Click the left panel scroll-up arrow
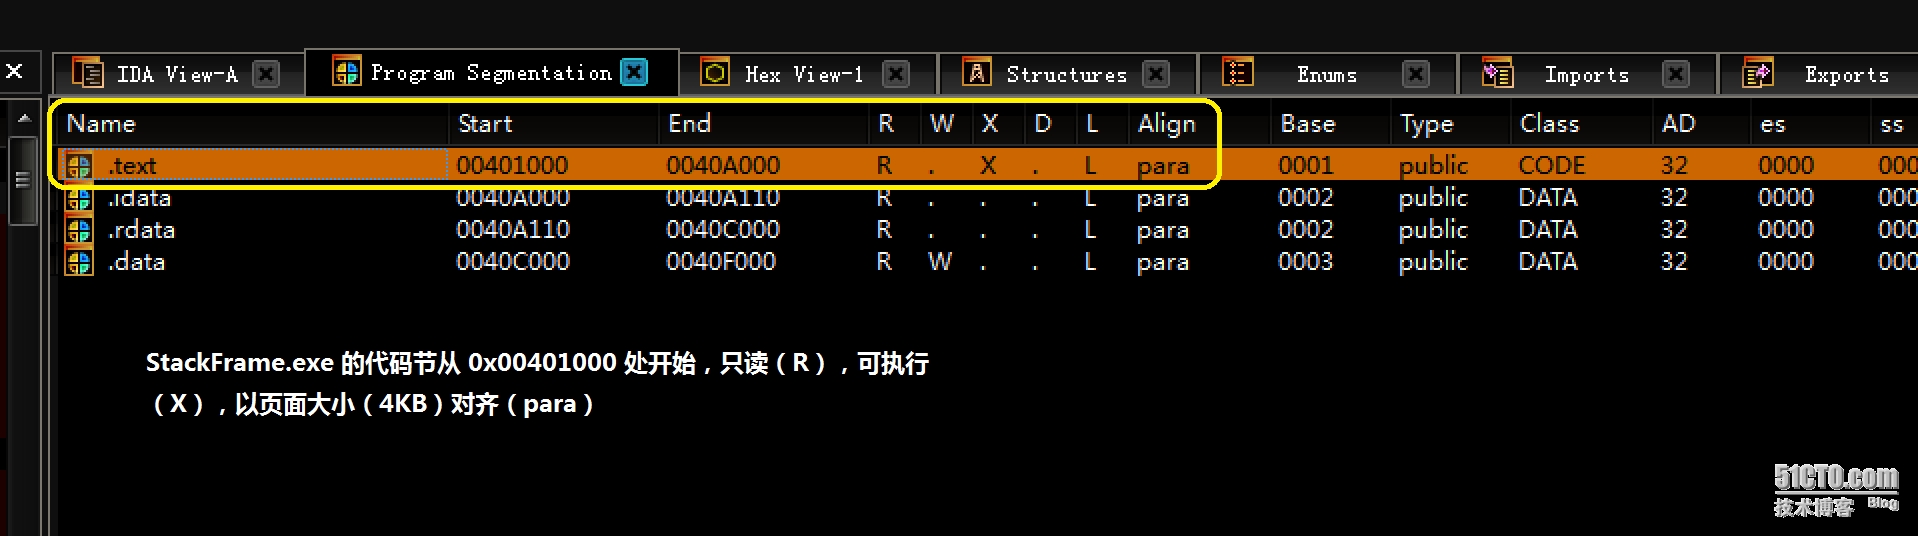This screenshot has width=1918, height=536. [x=24, y=119]
